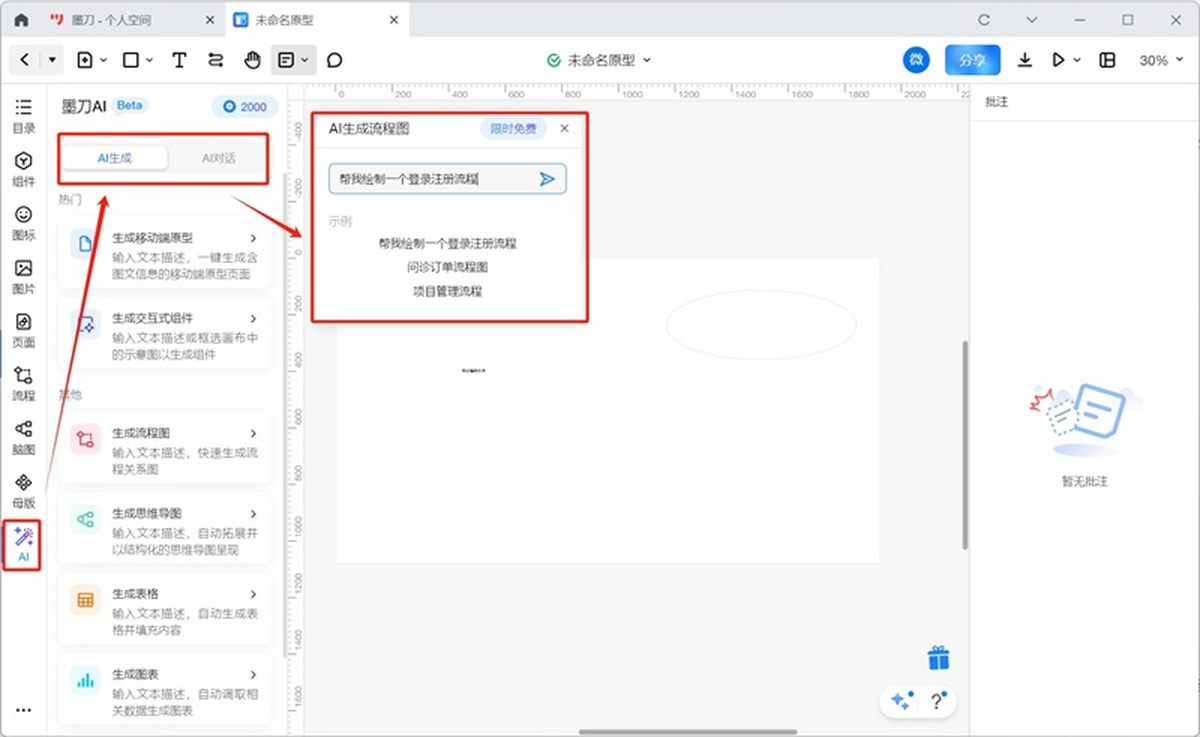Click the refresh icon in title bar
Viewport: 1200px width, 737px height.
[x=984, y=20]
